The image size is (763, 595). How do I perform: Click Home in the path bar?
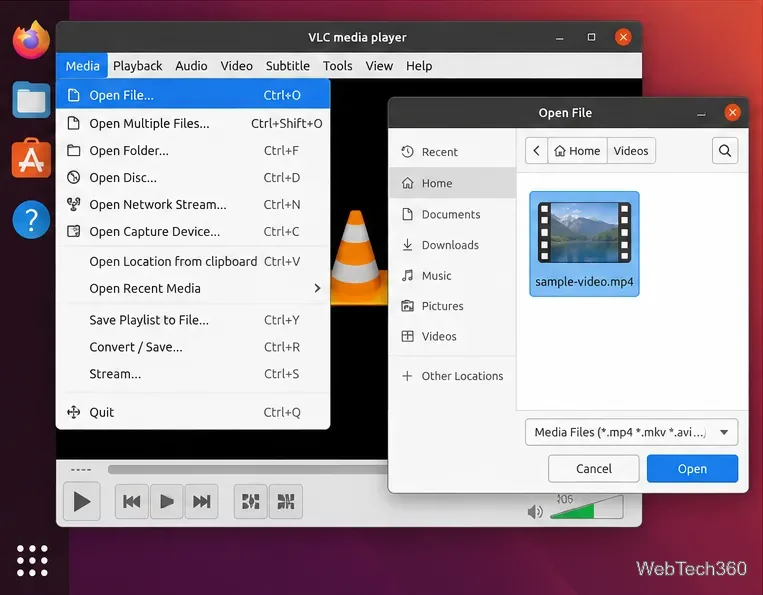[577, 151]
